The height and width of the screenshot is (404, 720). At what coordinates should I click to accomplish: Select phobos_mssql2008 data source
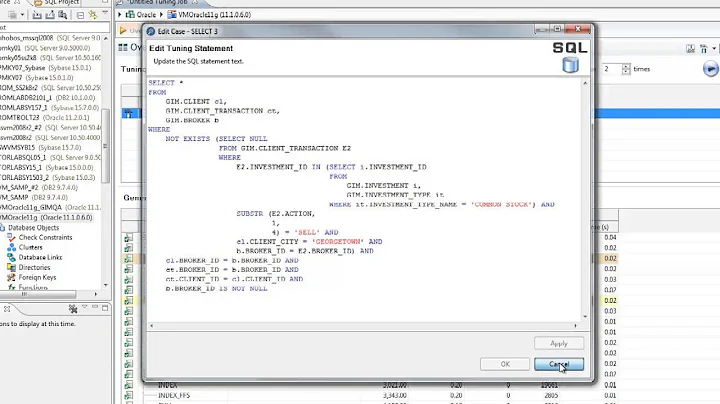pyautogui.click(x=50, y=38)
